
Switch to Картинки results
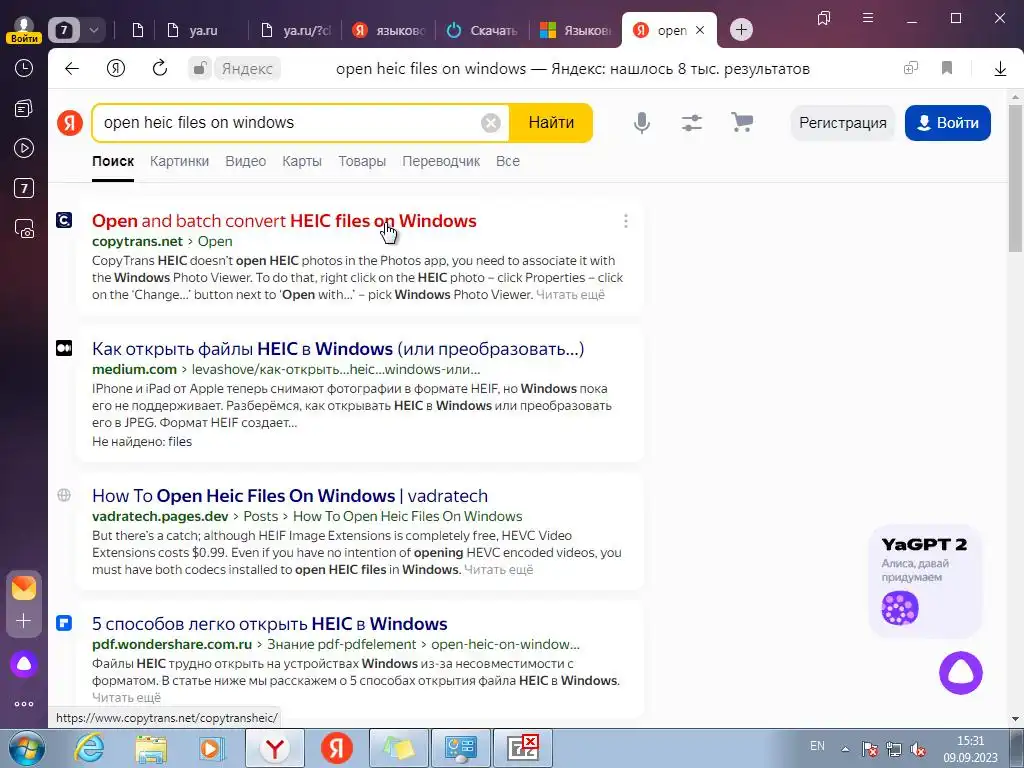pos(180,161)
